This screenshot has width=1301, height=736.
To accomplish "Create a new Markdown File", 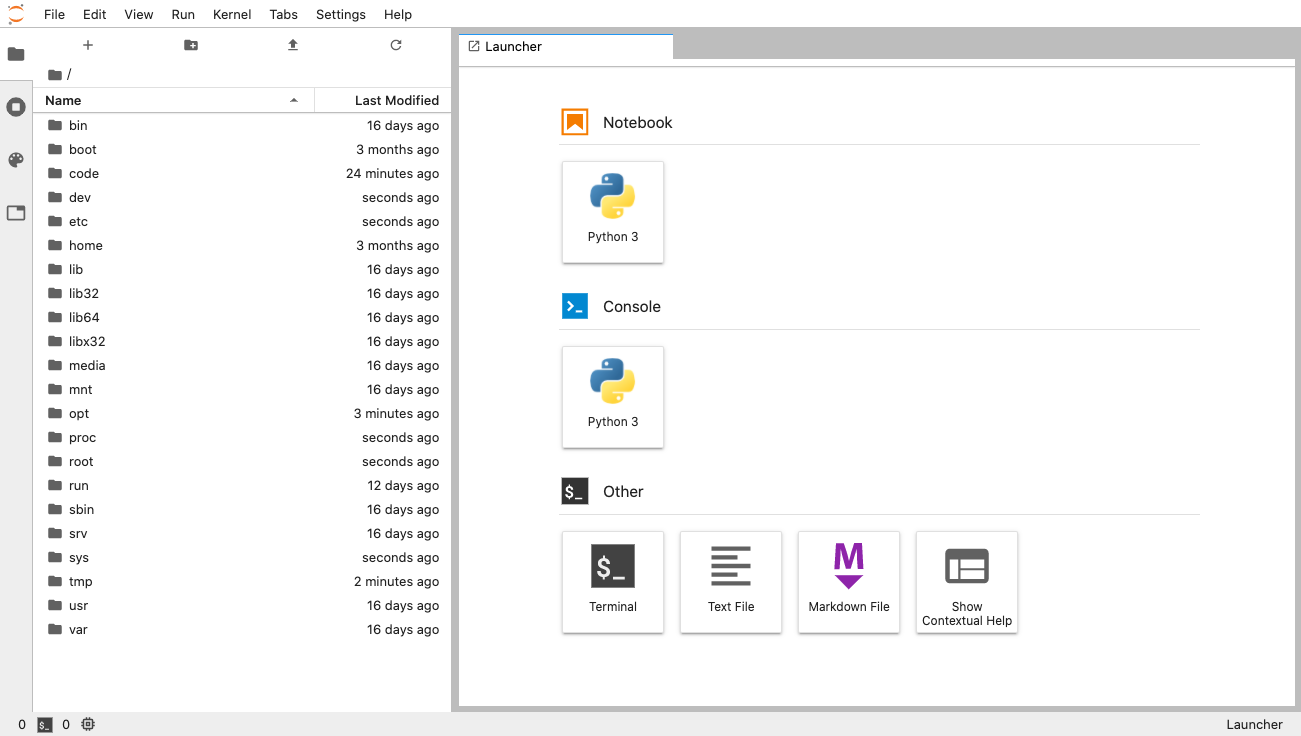I will point(849,582).
